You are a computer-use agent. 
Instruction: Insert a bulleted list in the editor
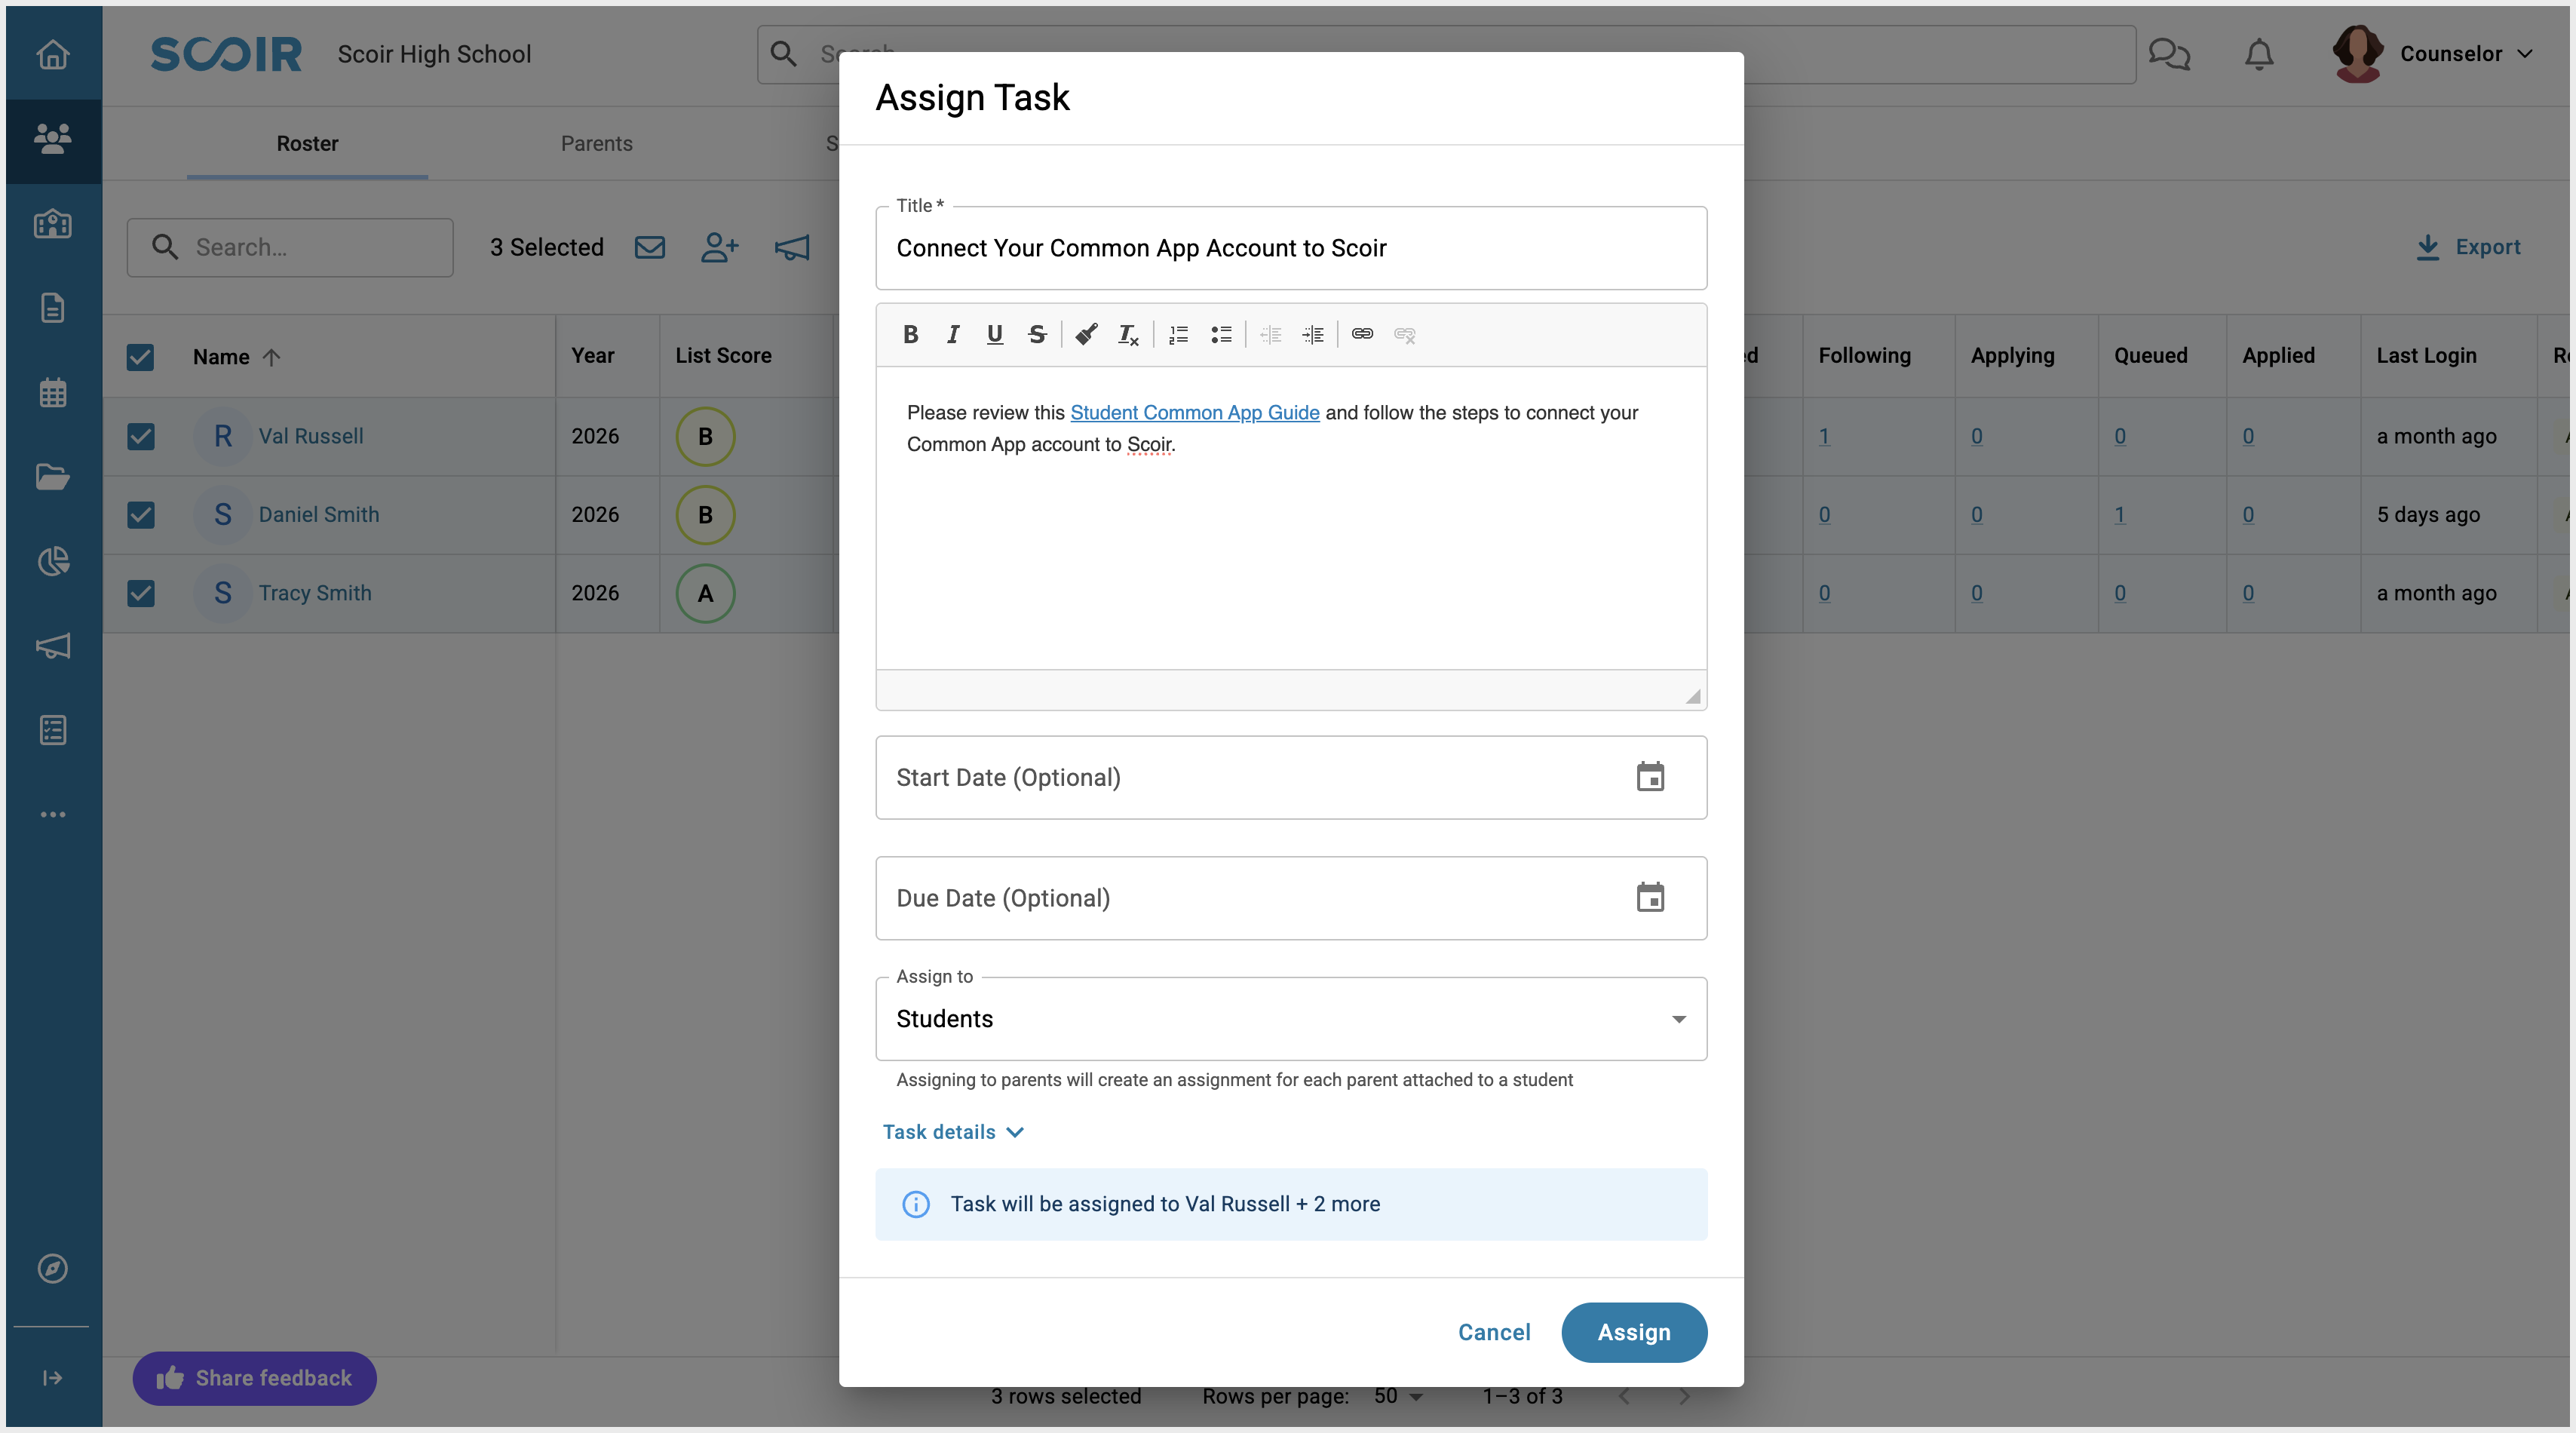point(1220,334)
